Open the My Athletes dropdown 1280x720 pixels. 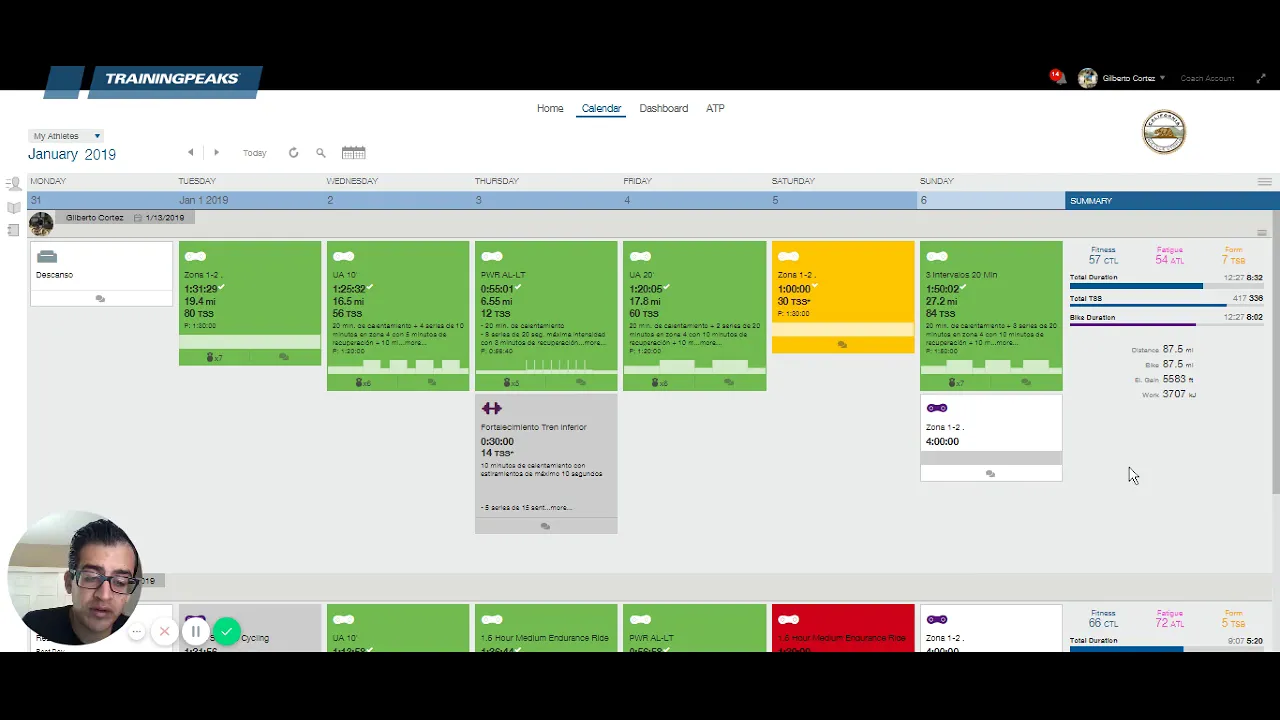(66, 136)
